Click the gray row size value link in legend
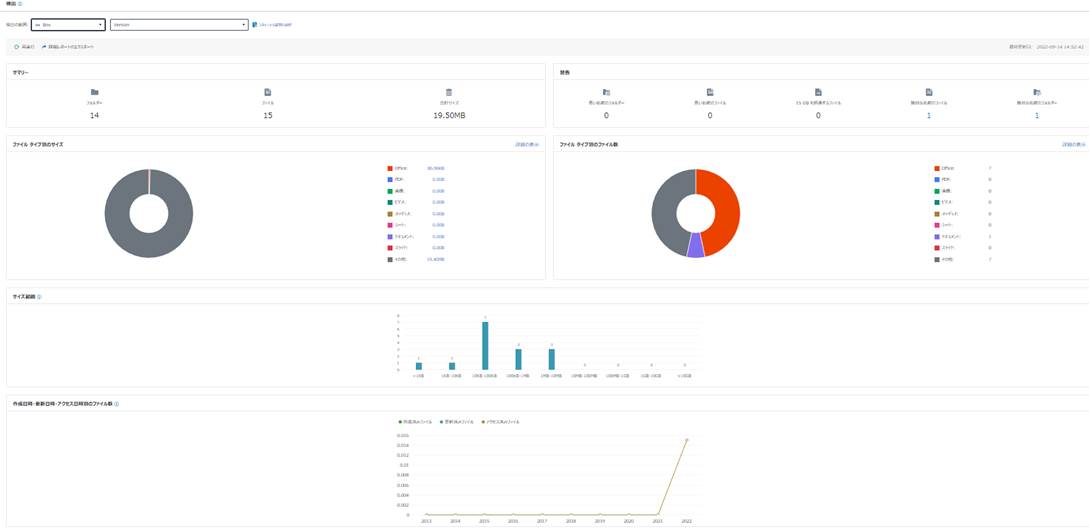This screenshot has height=529, width=1089. [435, 259]
